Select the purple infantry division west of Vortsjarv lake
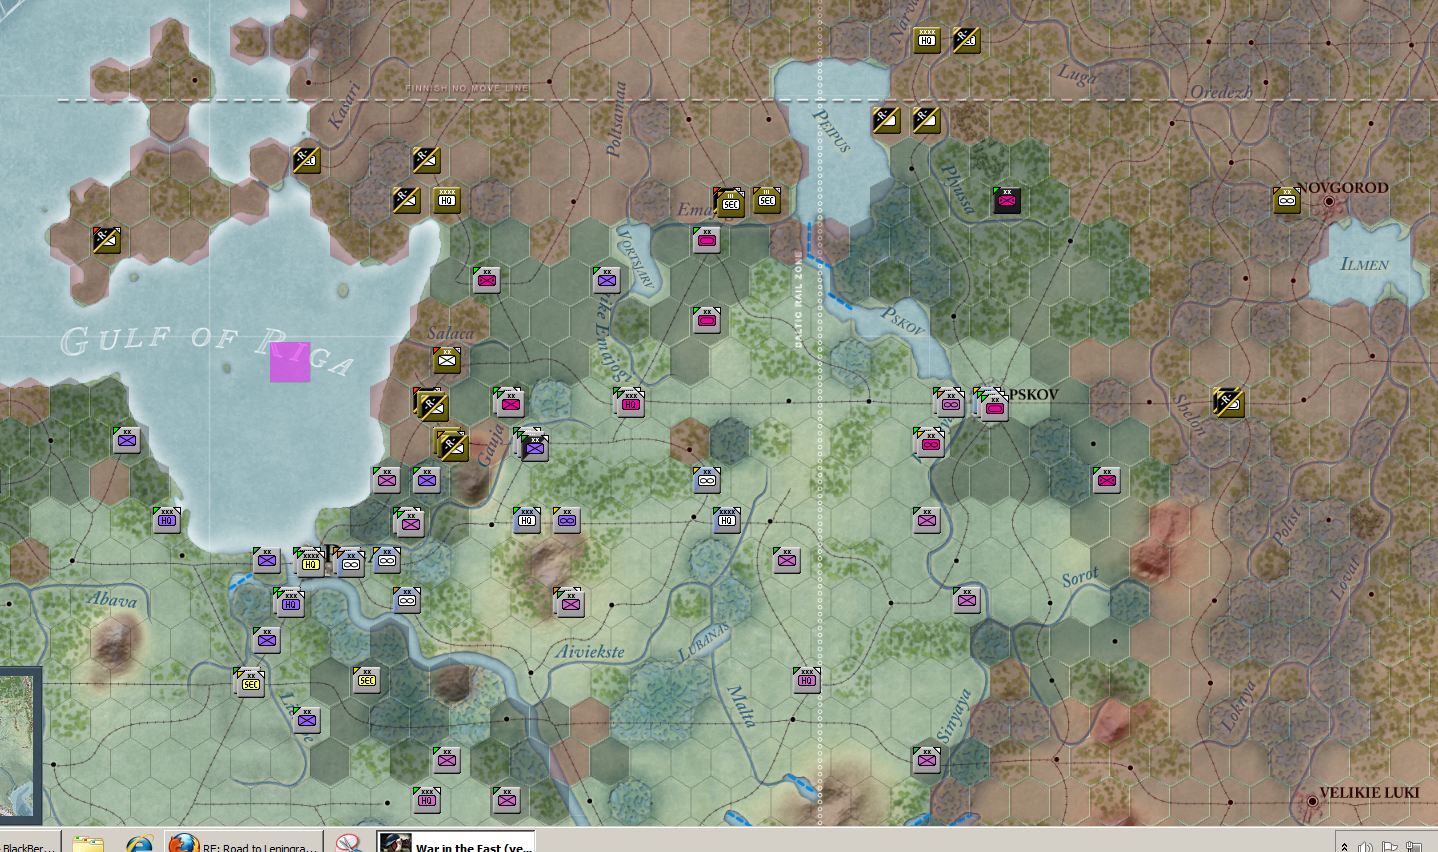 [x=607, y=280]
